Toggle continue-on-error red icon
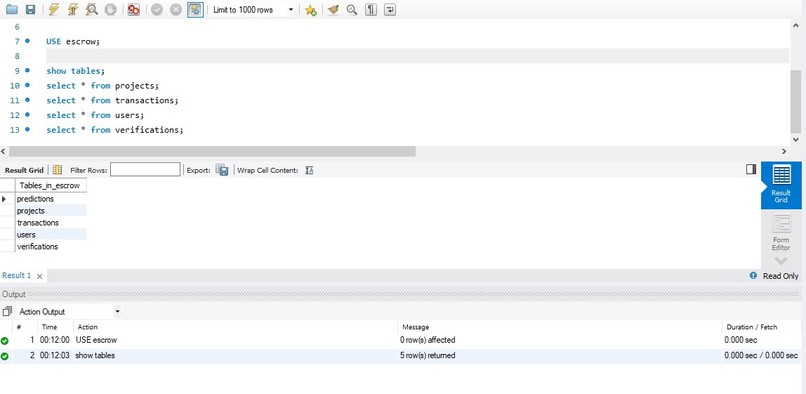The image size is (806, 394). point(134,9)
